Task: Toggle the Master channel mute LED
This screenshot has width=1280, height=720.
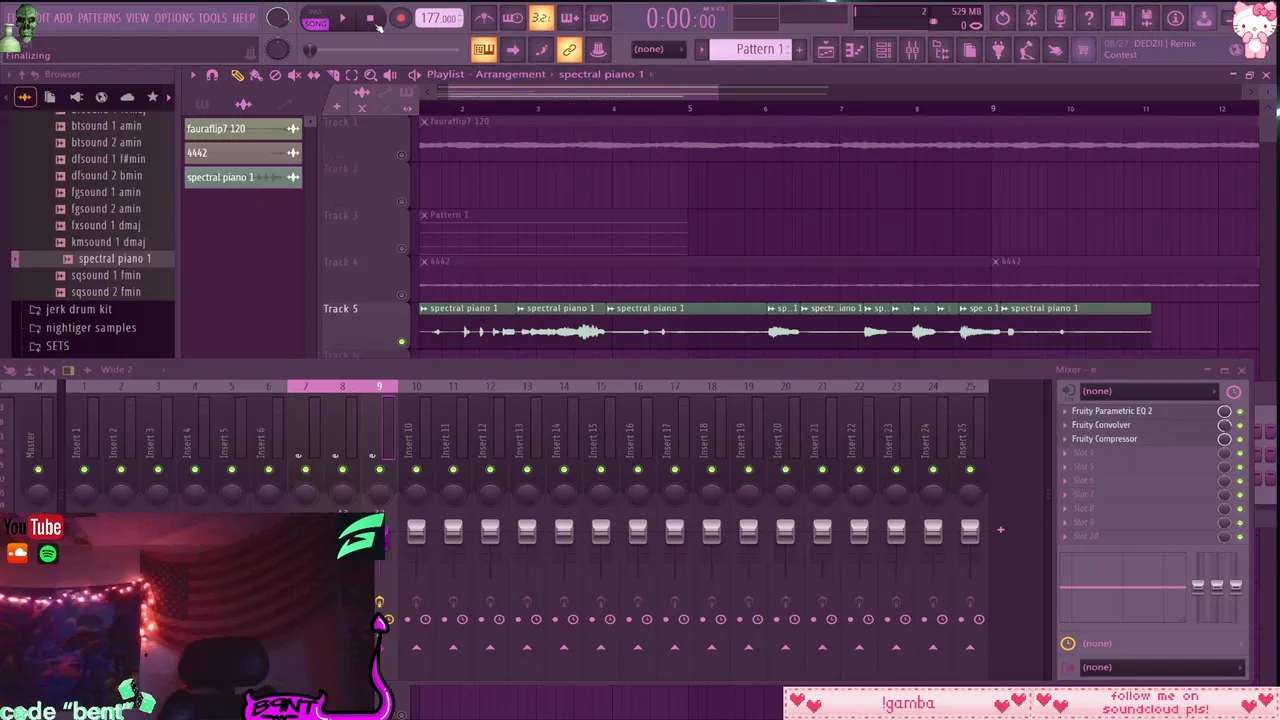Action: pos(38,469)
